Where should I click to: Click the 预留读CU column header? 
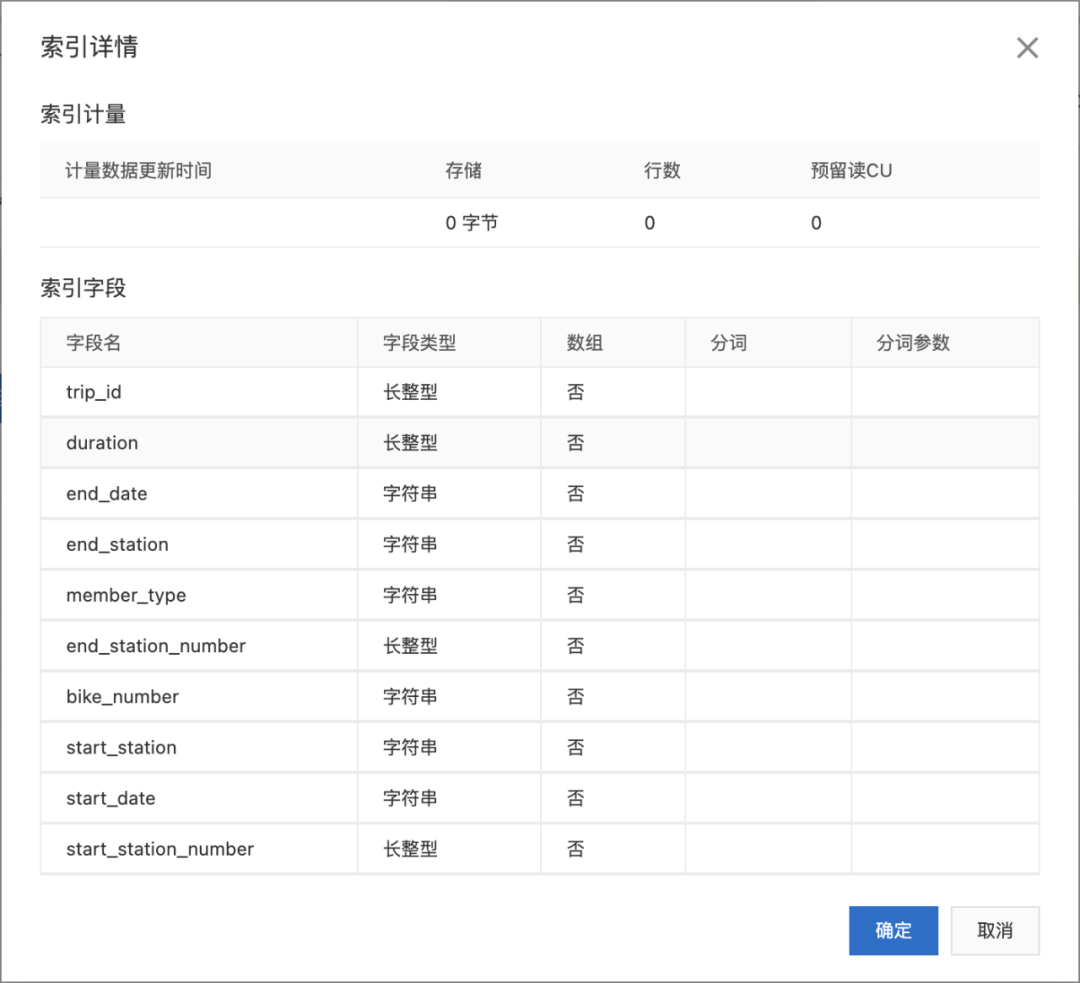[x=851, y=170]
